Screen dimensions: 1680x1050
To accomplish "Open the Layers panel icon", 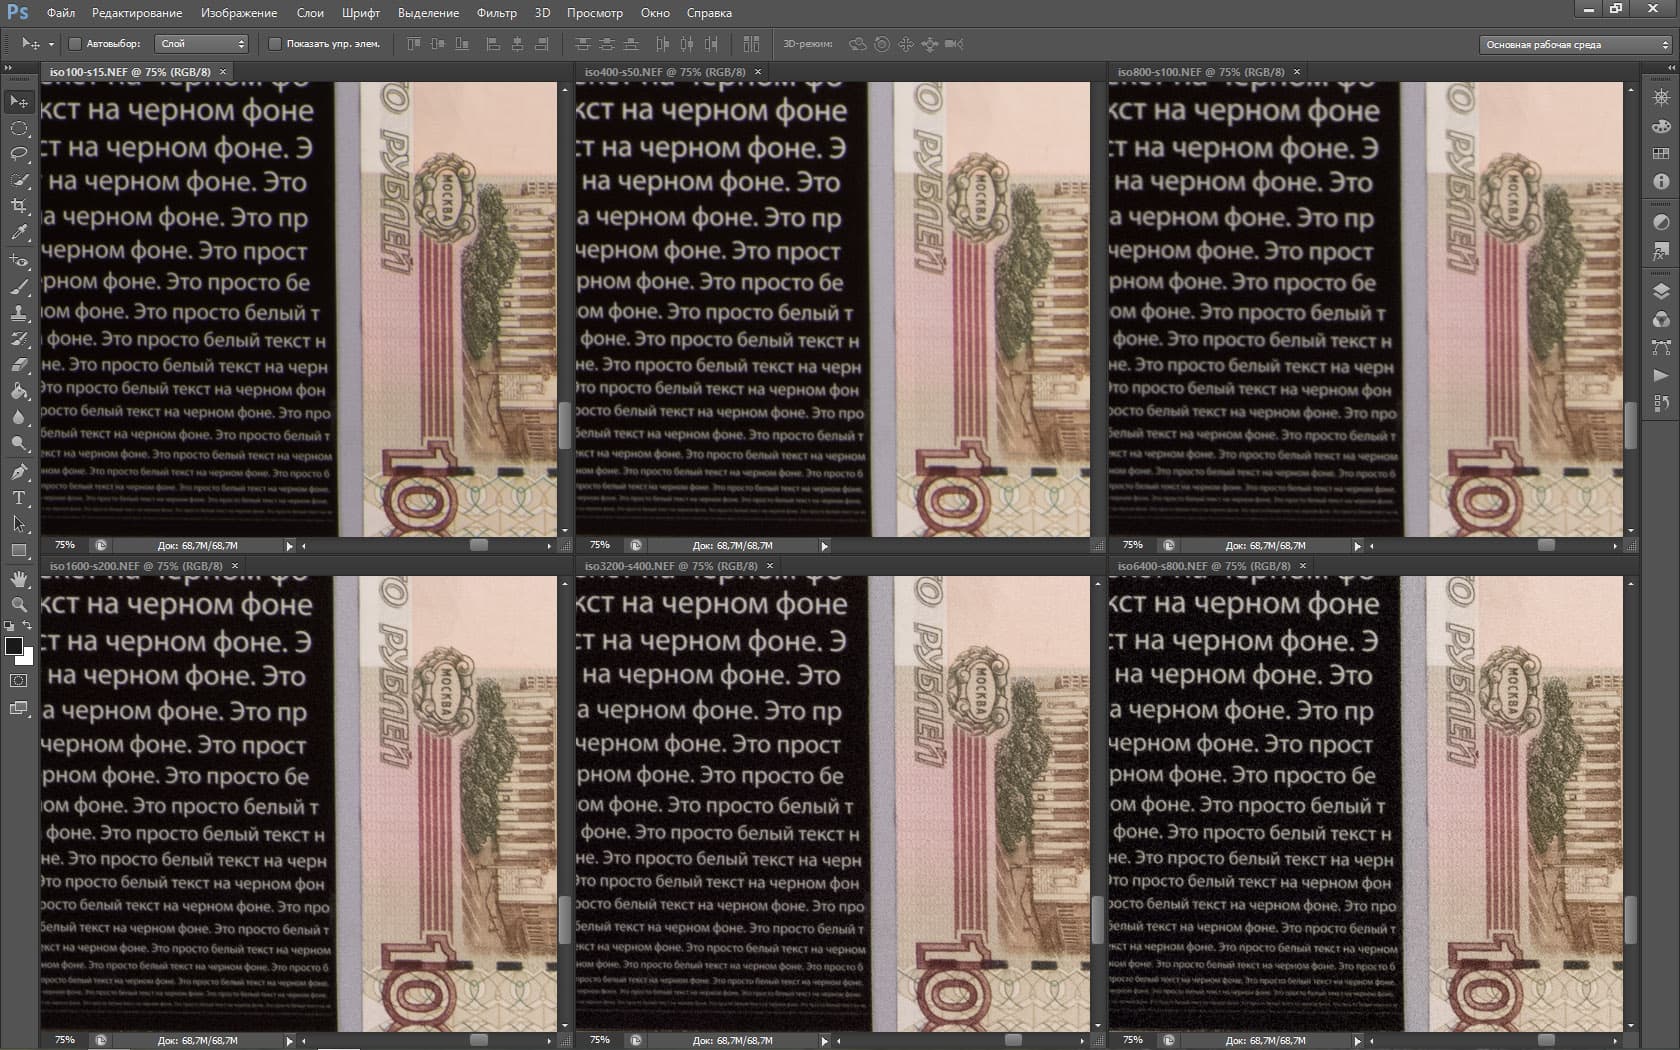I will click(x=1661, y=291).
